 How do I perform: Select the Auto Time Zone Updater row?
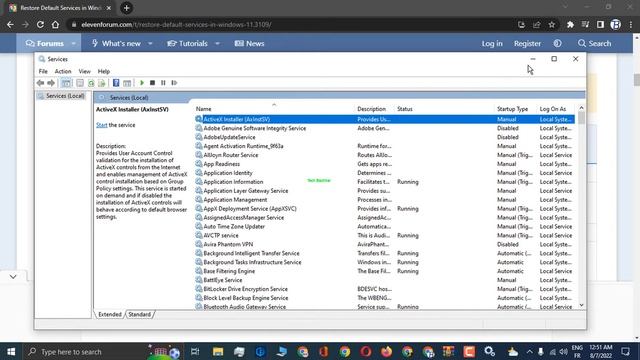click(384, 227)
